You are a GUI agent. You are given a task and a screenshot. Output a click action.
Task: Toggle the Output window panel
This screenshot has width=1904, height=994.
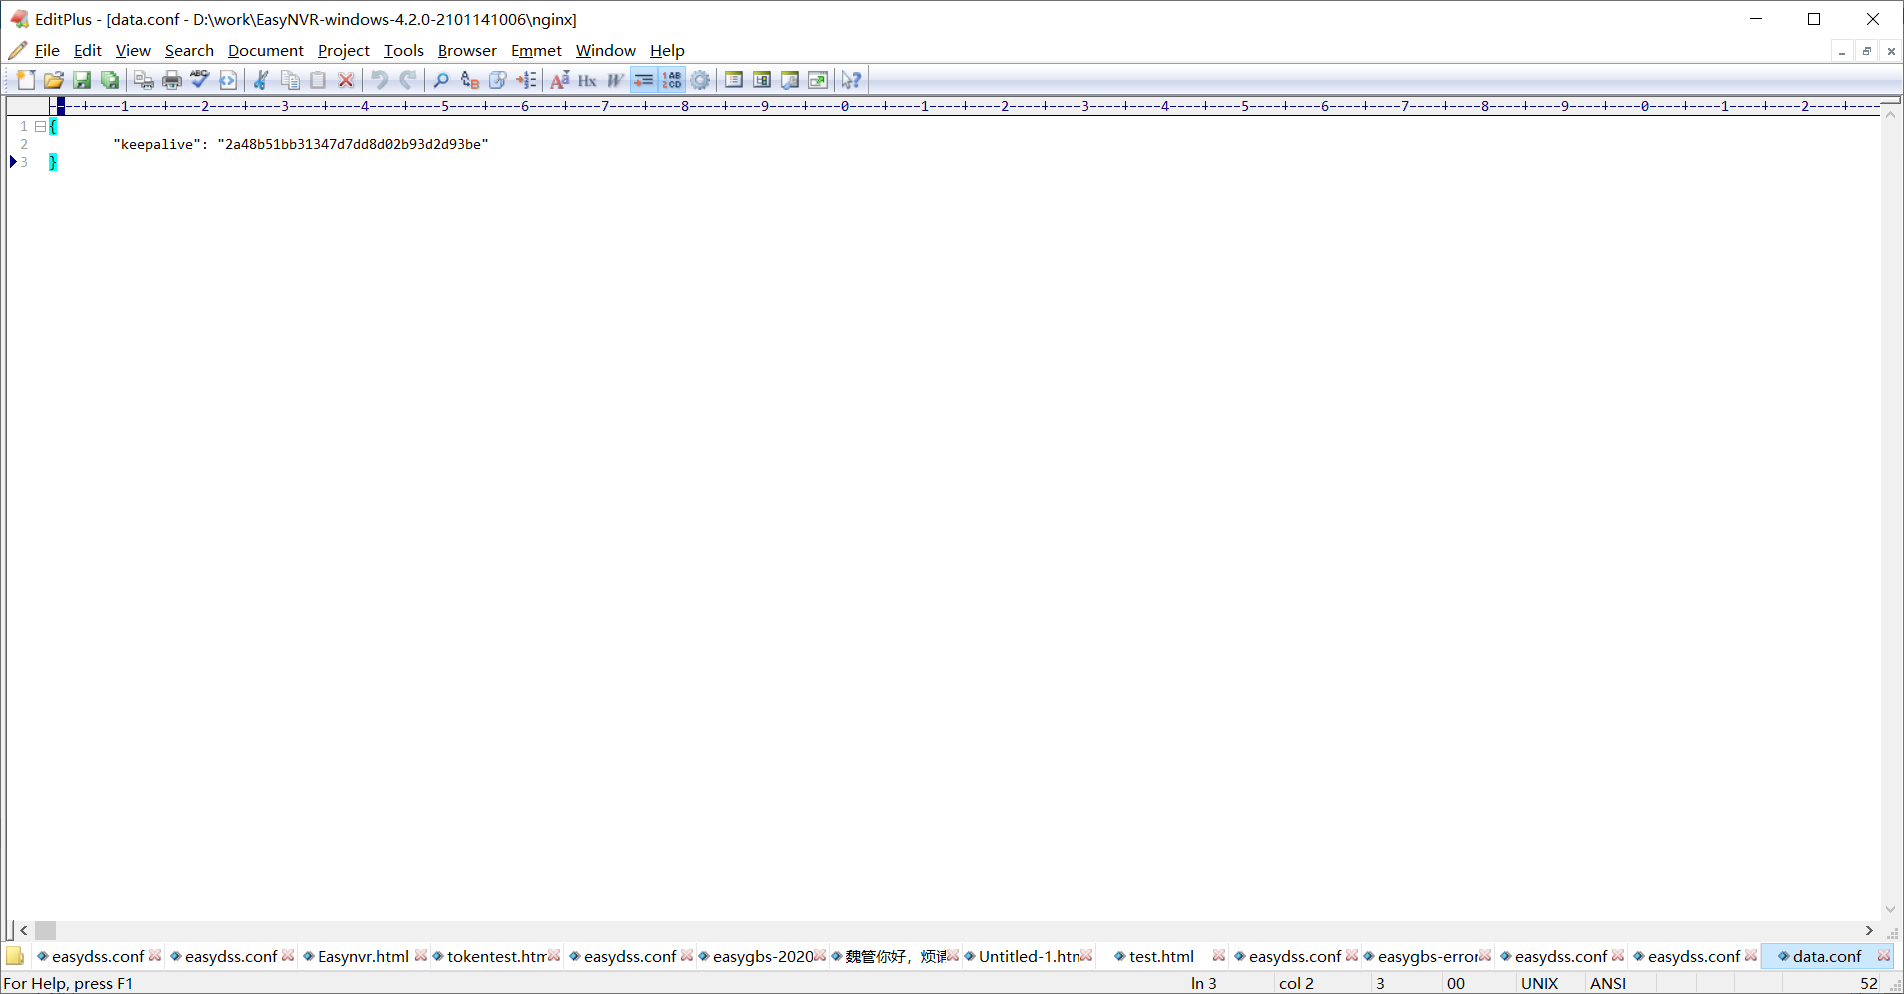point(790,80)
